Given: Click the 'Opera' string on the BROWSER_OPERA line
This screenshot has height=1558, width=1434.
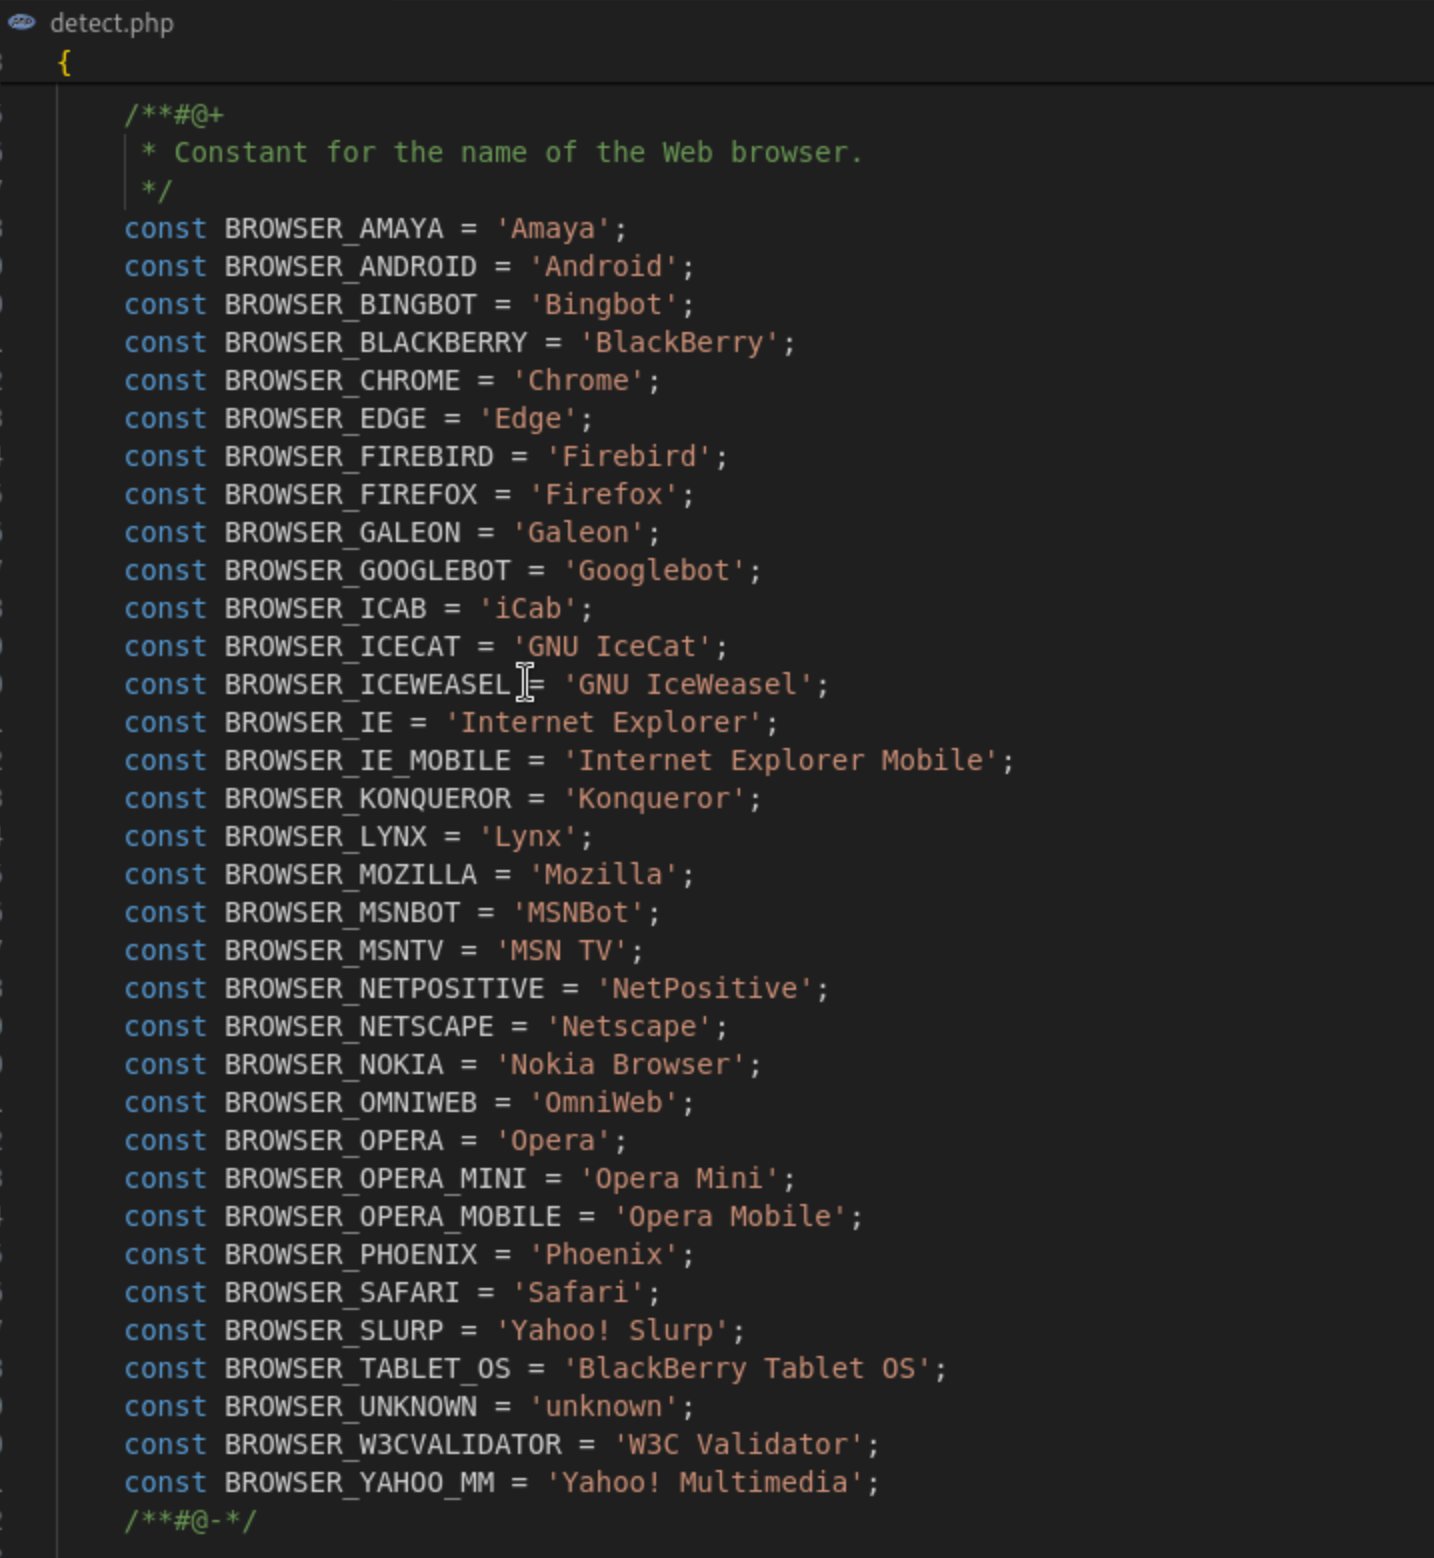Looking at the screenshot, I should (553, 1141).
